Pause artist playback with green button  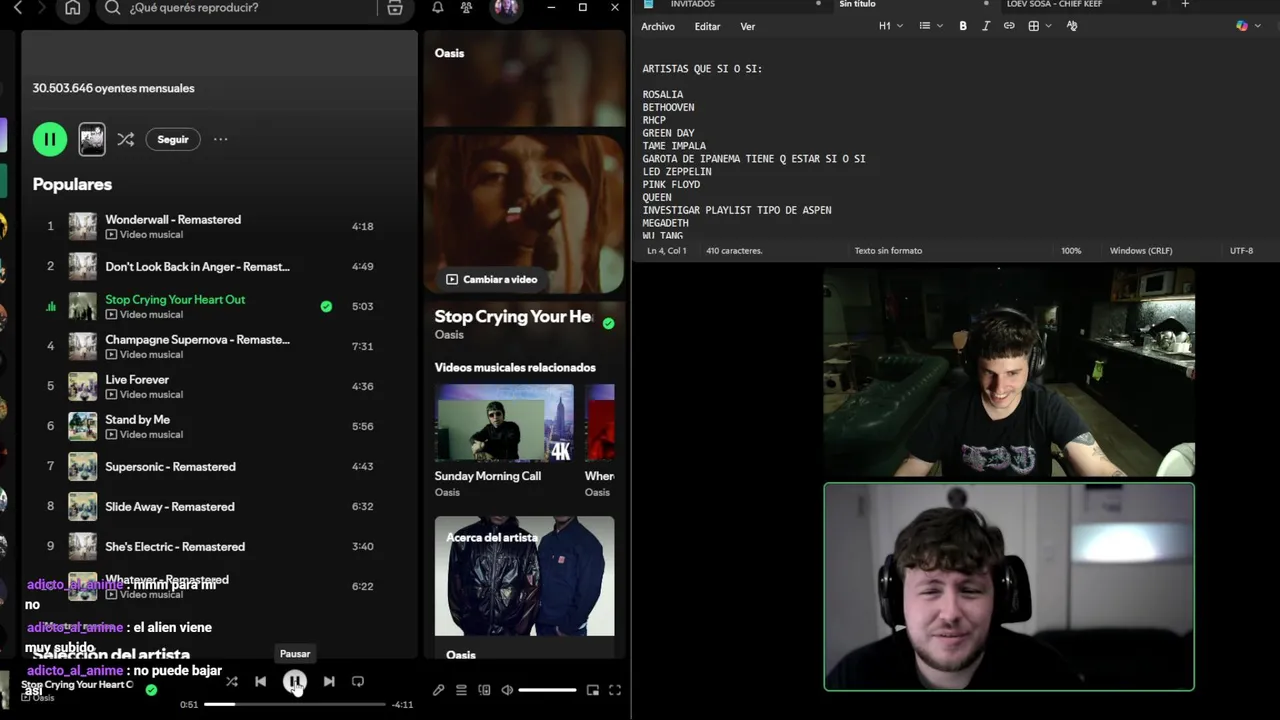tap(50, 139)
